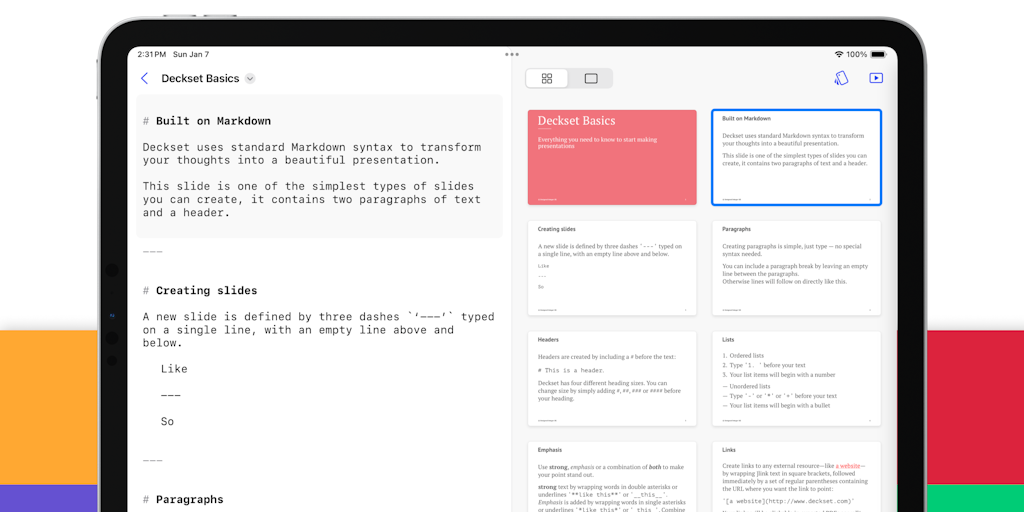This screenshot has height=512, width=1024.
Task: Click the '# Paragraphs' heading in editor
Action: [x=183, y=500]
